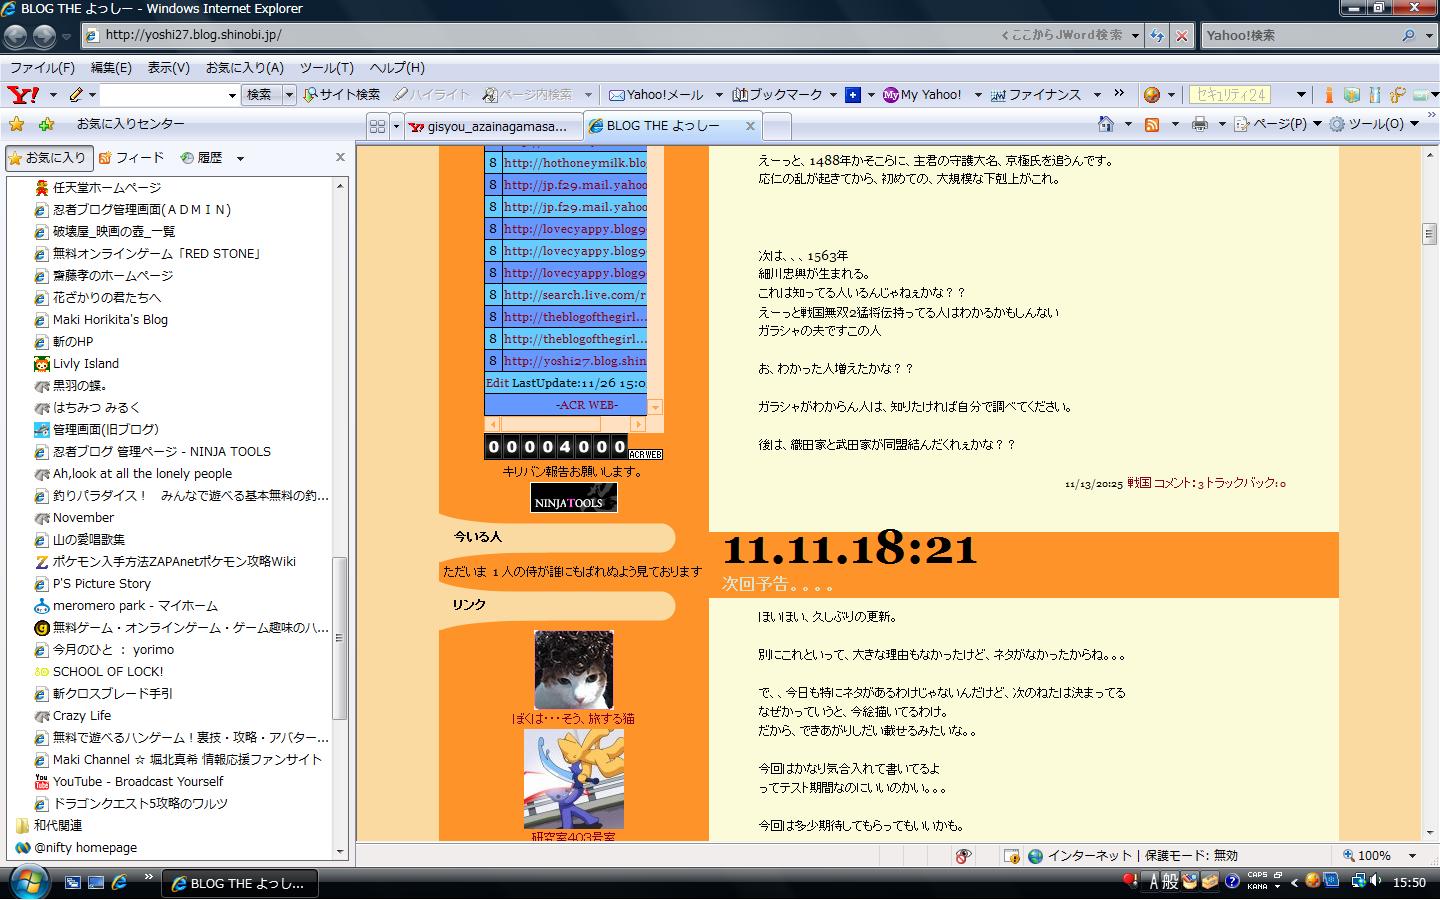Click the 研究室403号室 link
Image resolution: width=1440 pixels, height=900 pixels.
(x=573, y=836)
